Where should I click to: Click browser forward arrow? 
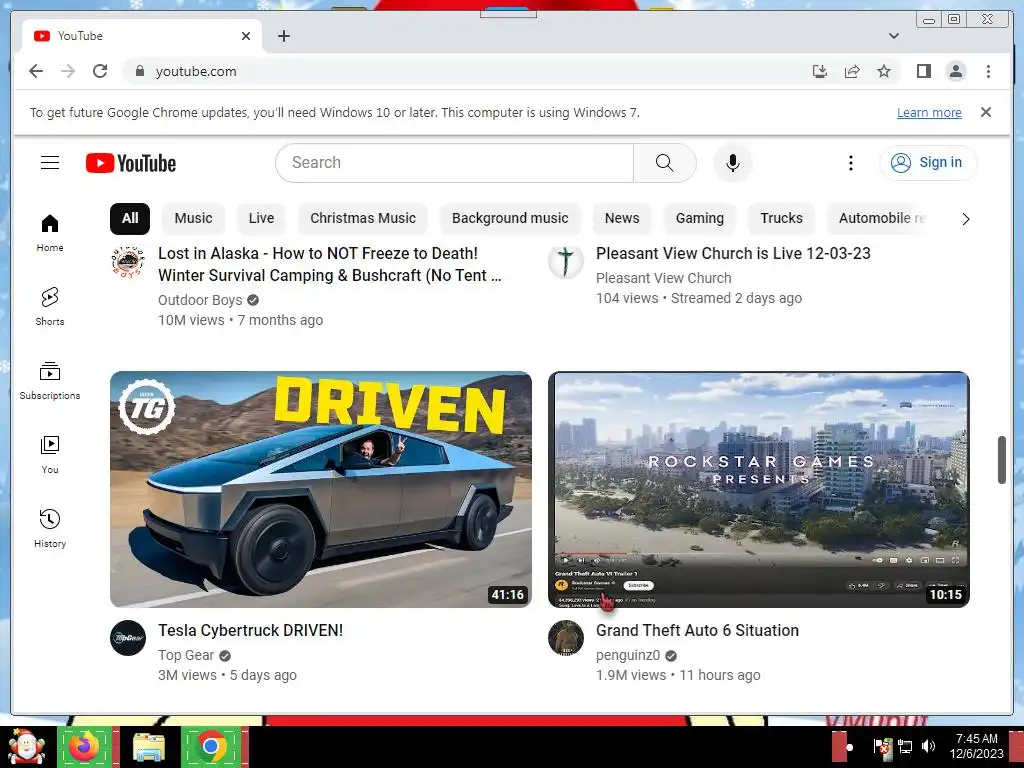[68, 71]
